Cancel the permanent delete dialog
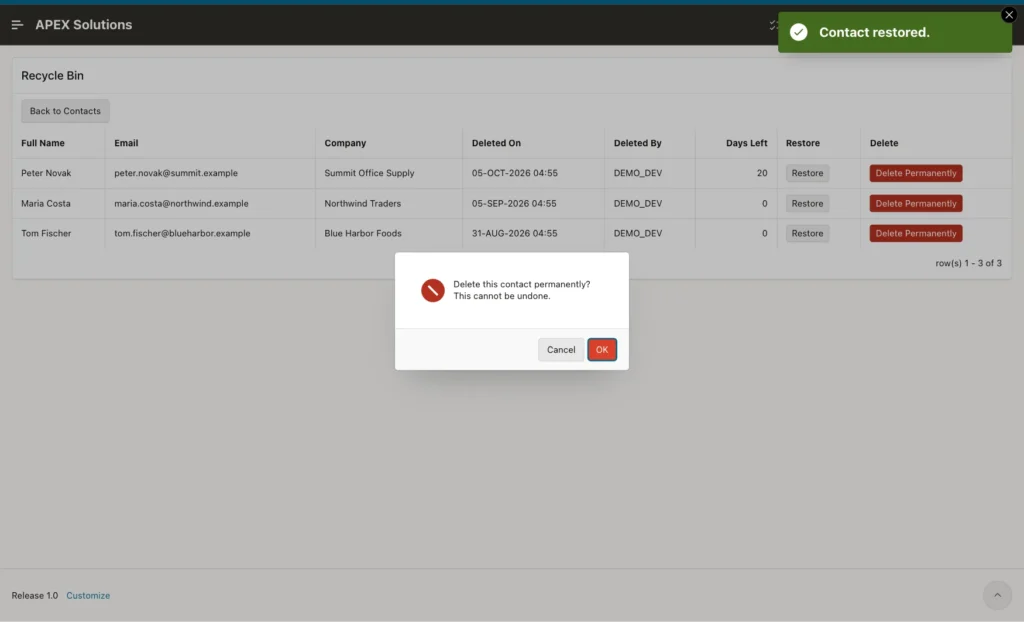 [x=561, y=350]
